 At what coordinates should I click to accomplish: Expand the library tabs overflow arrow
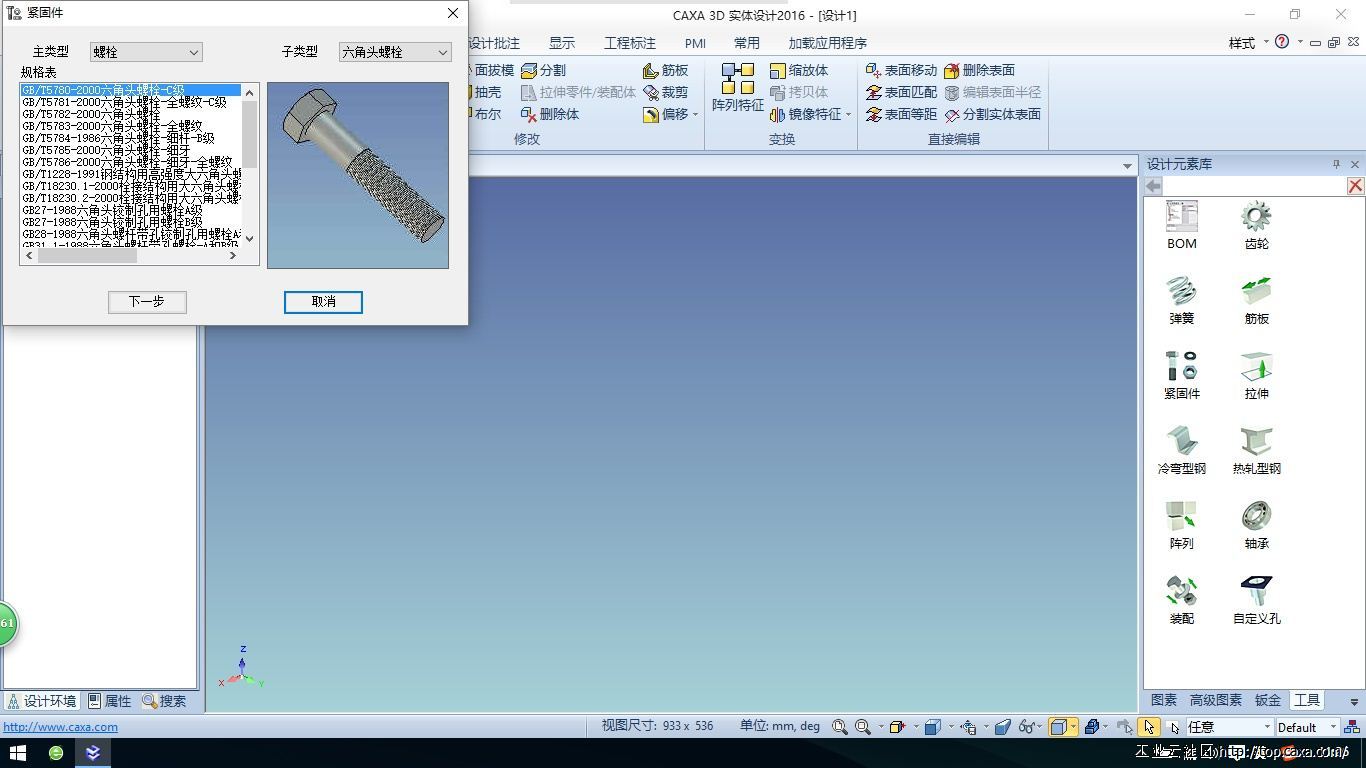1354,701
